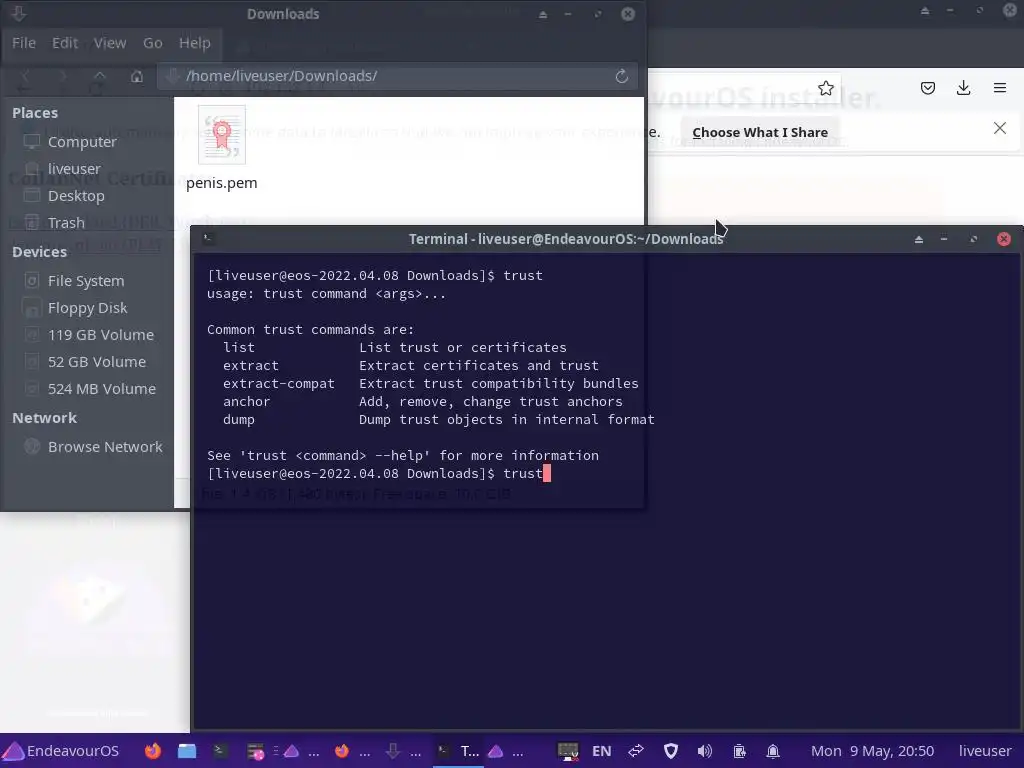This screenshot has width=1024, height=768.
Task: Mount the 52 GB Volume
Action: [97, 362]
